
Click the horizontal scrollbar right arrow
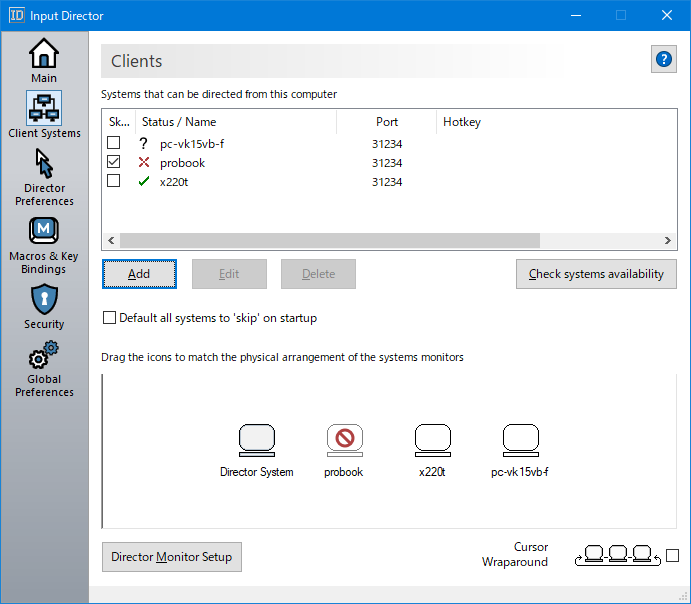tap(670, 241)
